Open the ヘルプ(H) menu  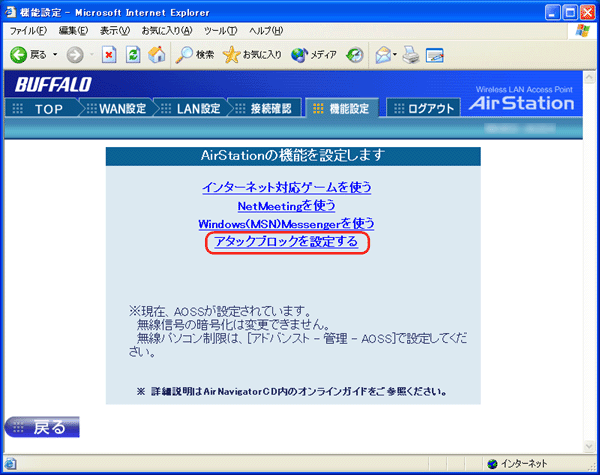(266, 31)
